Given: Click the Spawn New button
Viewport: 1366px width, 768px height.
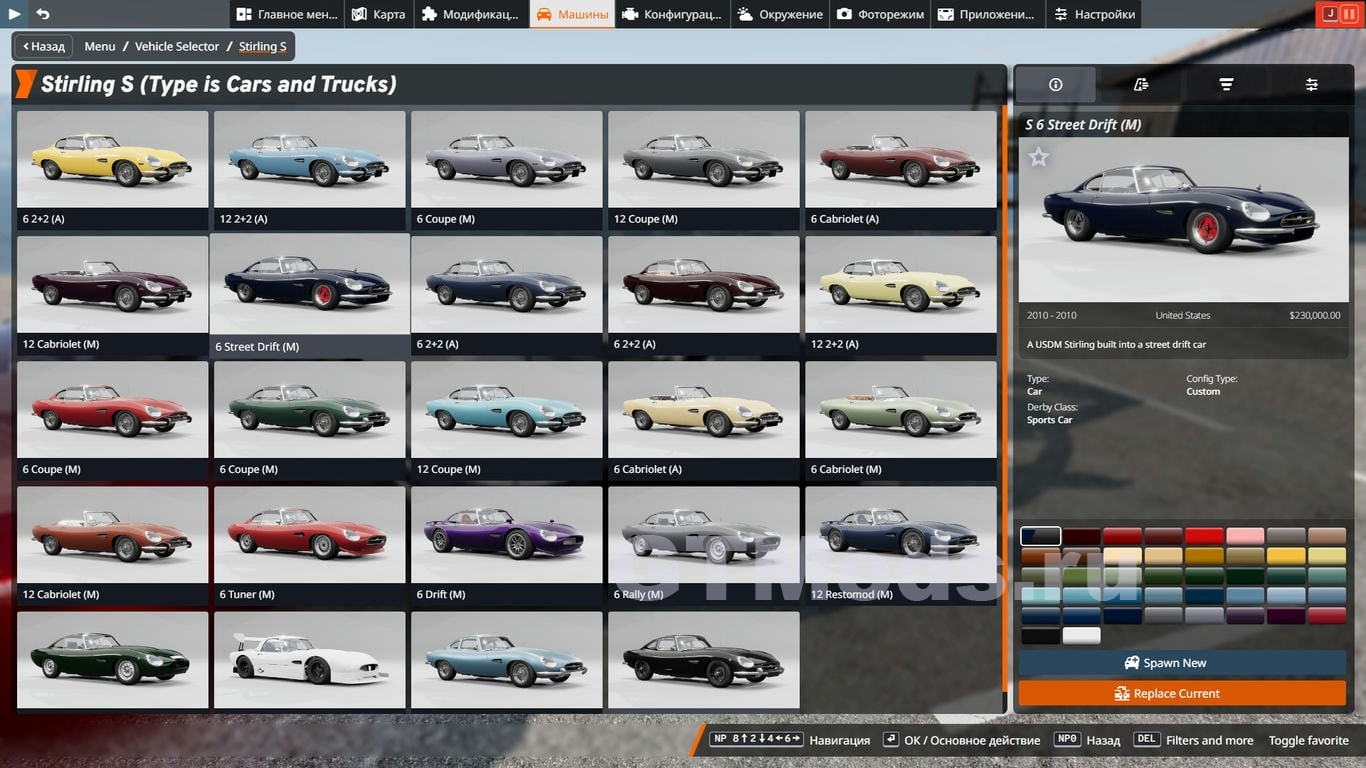Looking at the screenshot, I should coord(1182,663).
